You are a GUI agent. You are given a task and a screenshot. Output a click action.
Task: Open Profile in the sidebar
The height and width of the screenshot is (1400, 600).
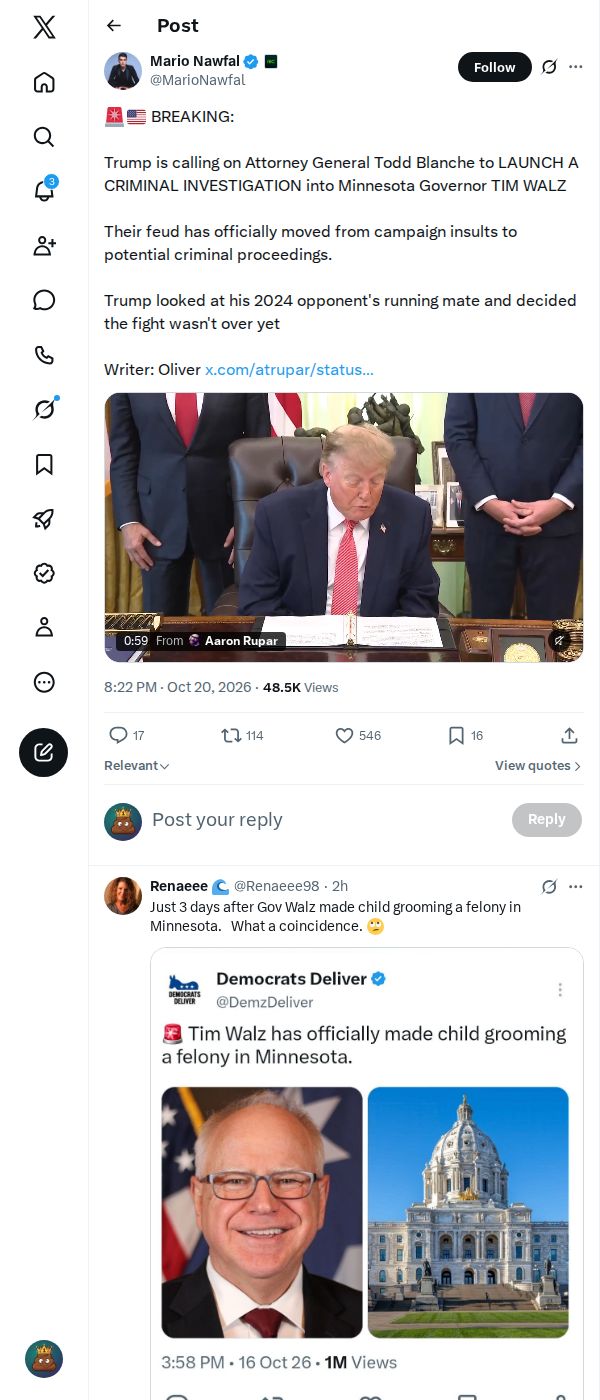coord(44,627)
